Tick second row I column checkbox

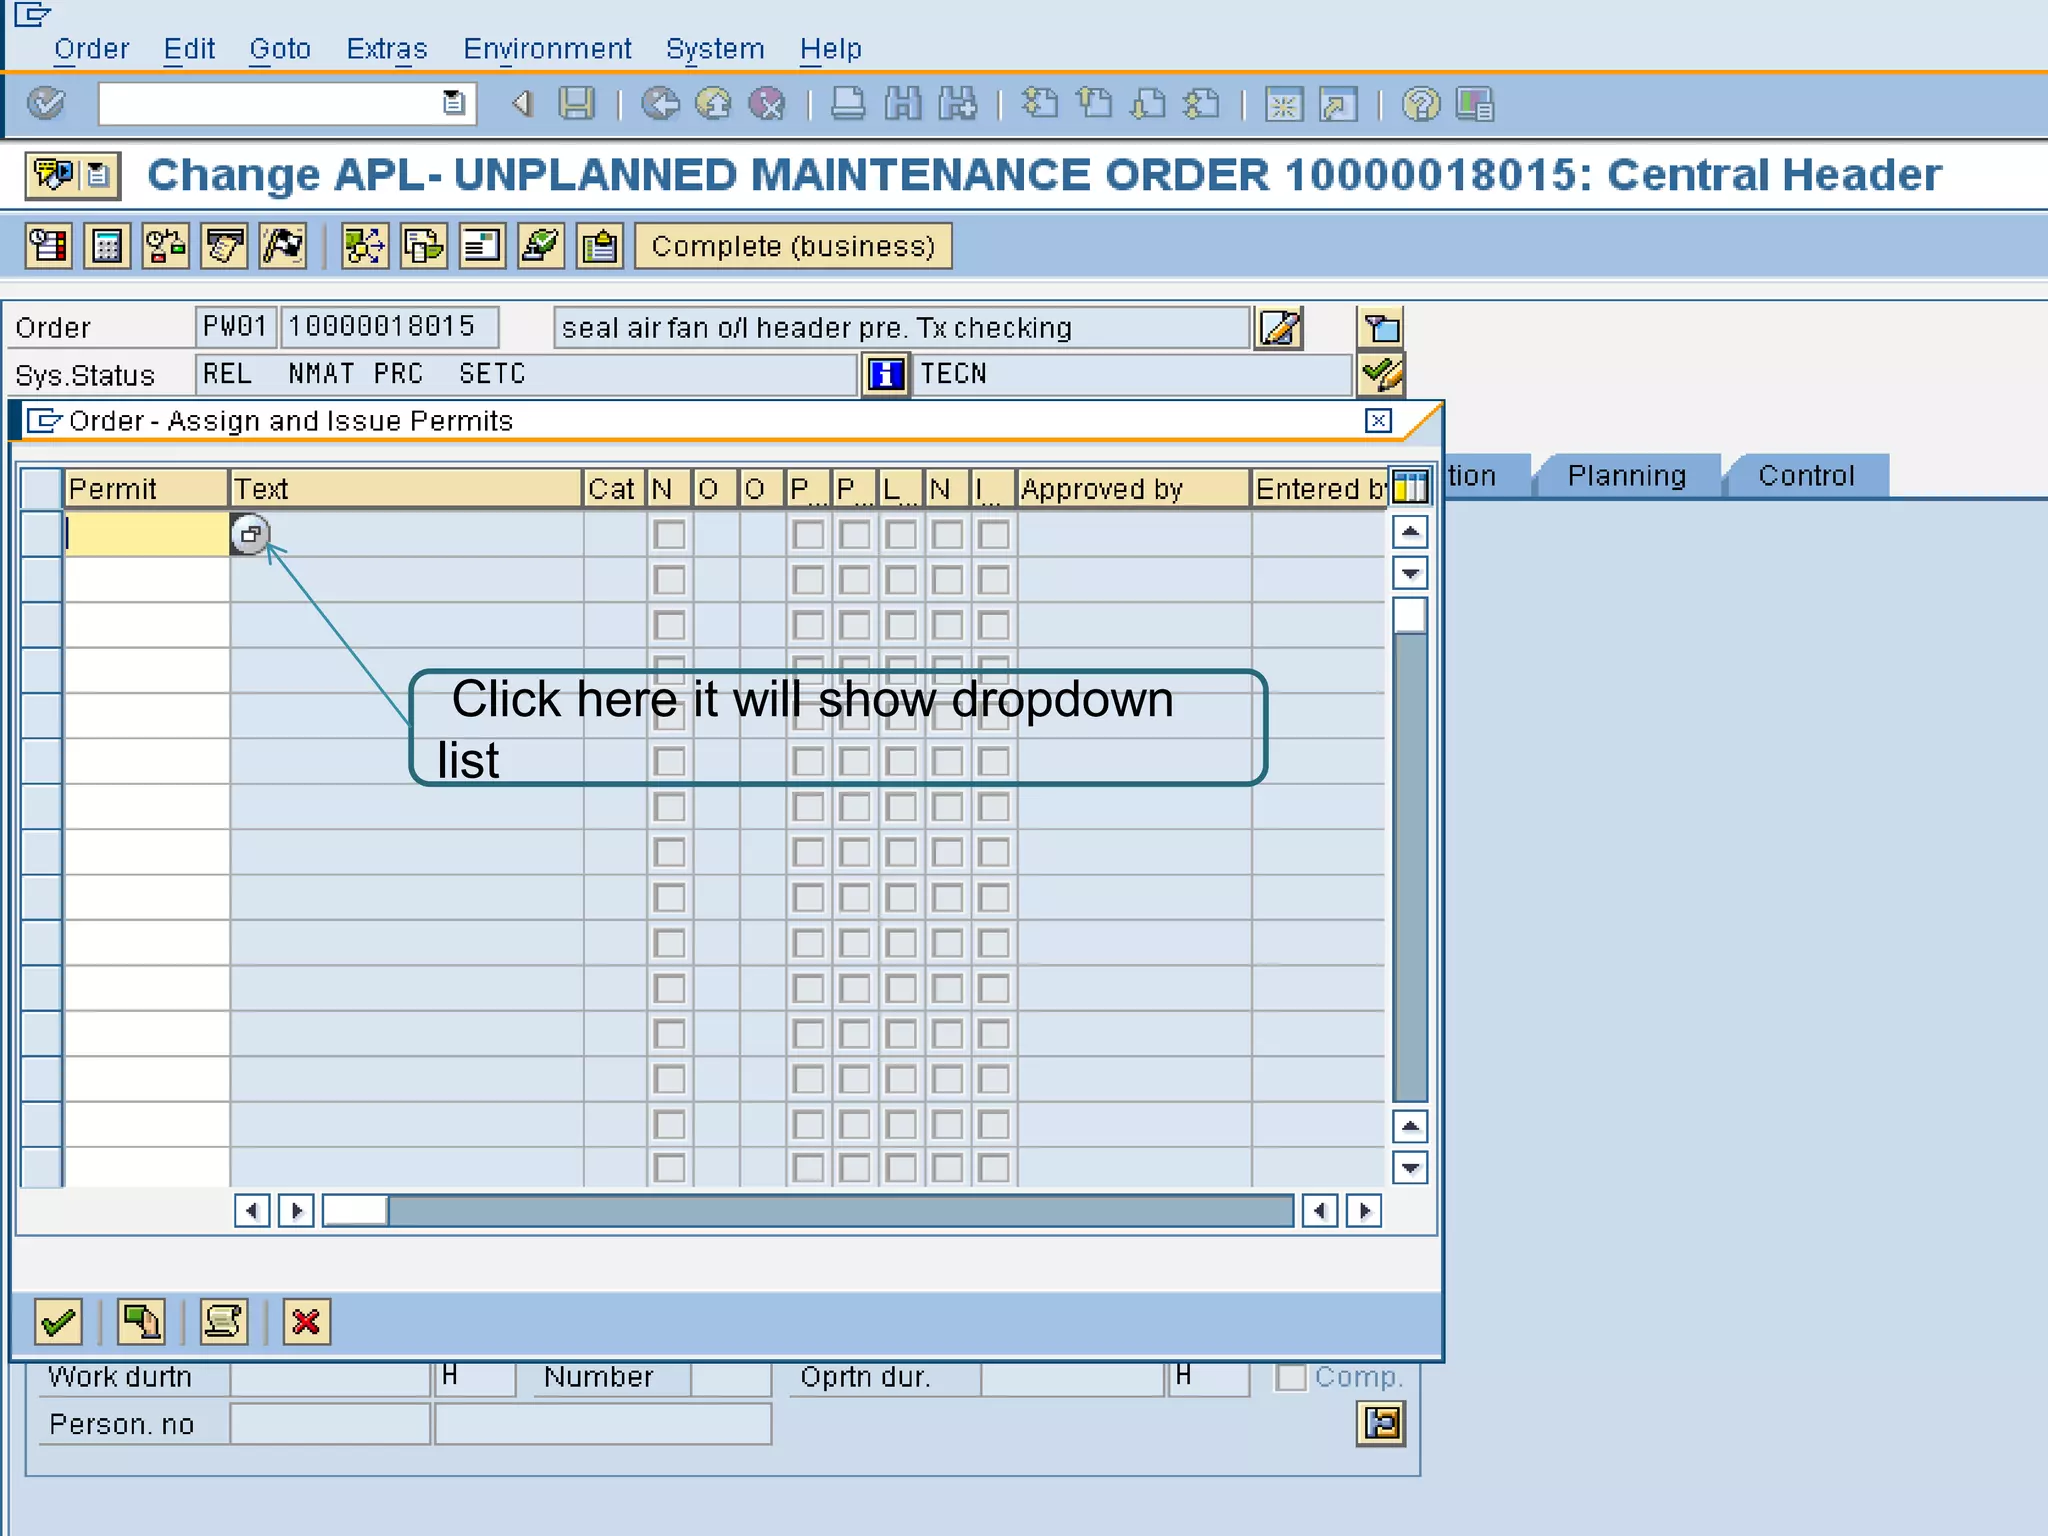point(993,580)
